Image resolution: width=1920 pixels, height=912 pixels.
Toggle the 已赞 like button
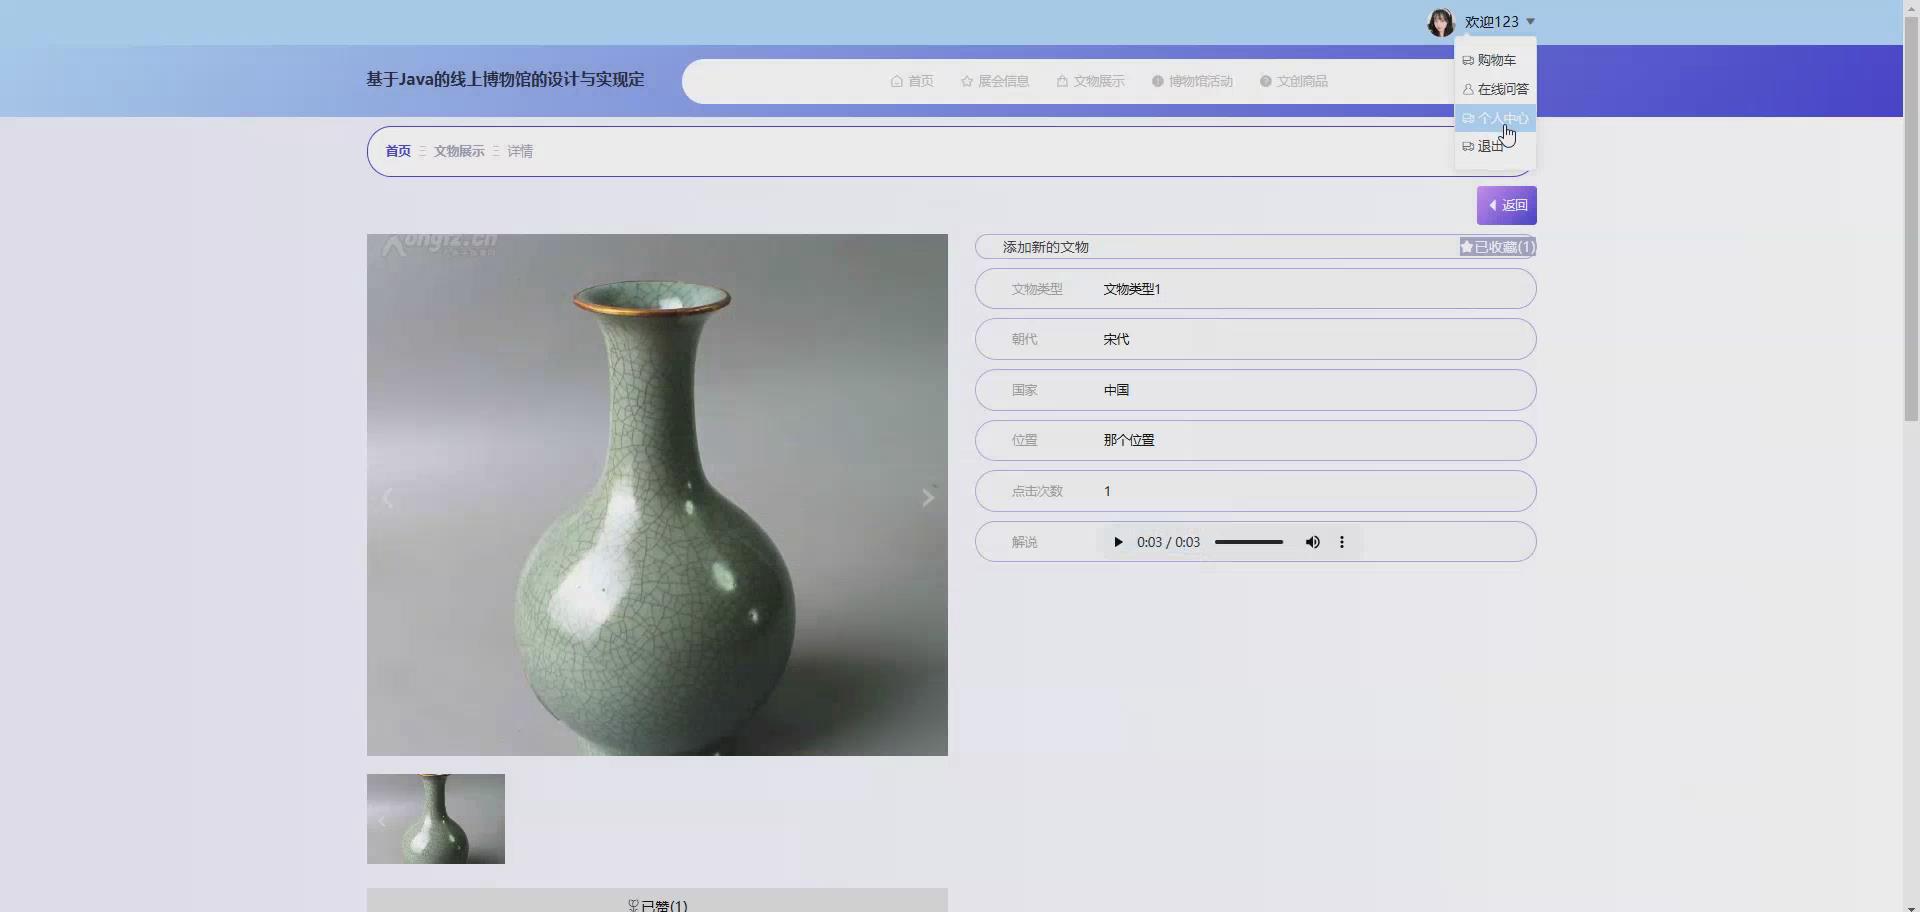tap(656, 903)
